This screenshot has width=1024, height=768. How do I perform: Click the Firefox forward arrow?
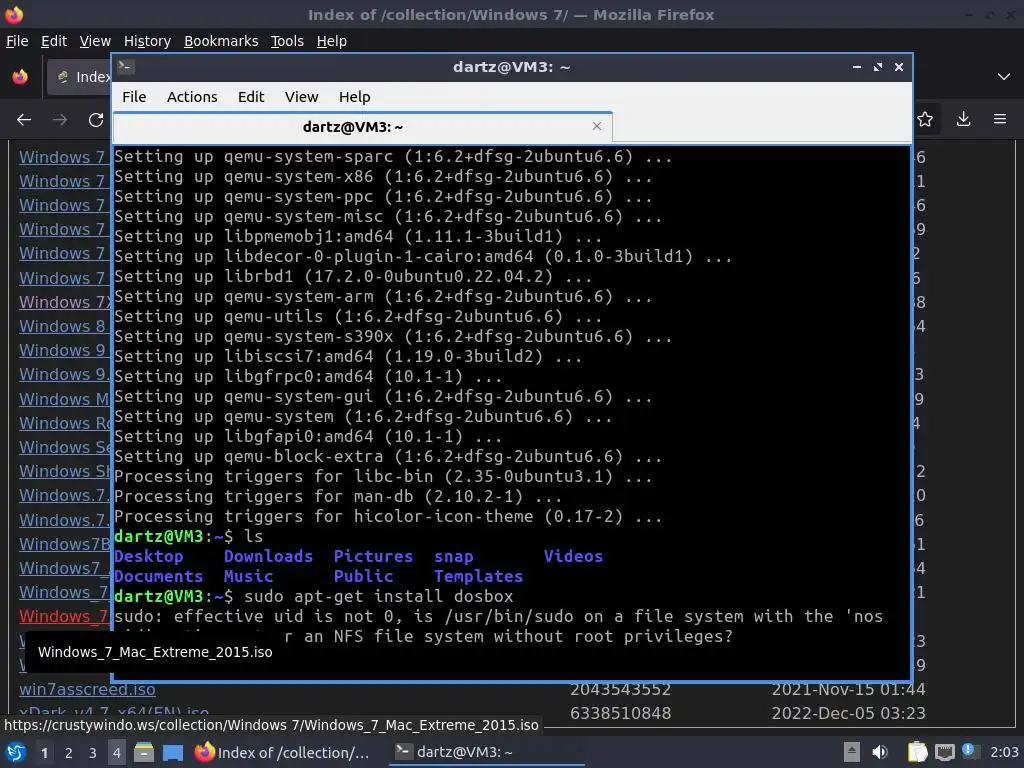click(59, 120)
